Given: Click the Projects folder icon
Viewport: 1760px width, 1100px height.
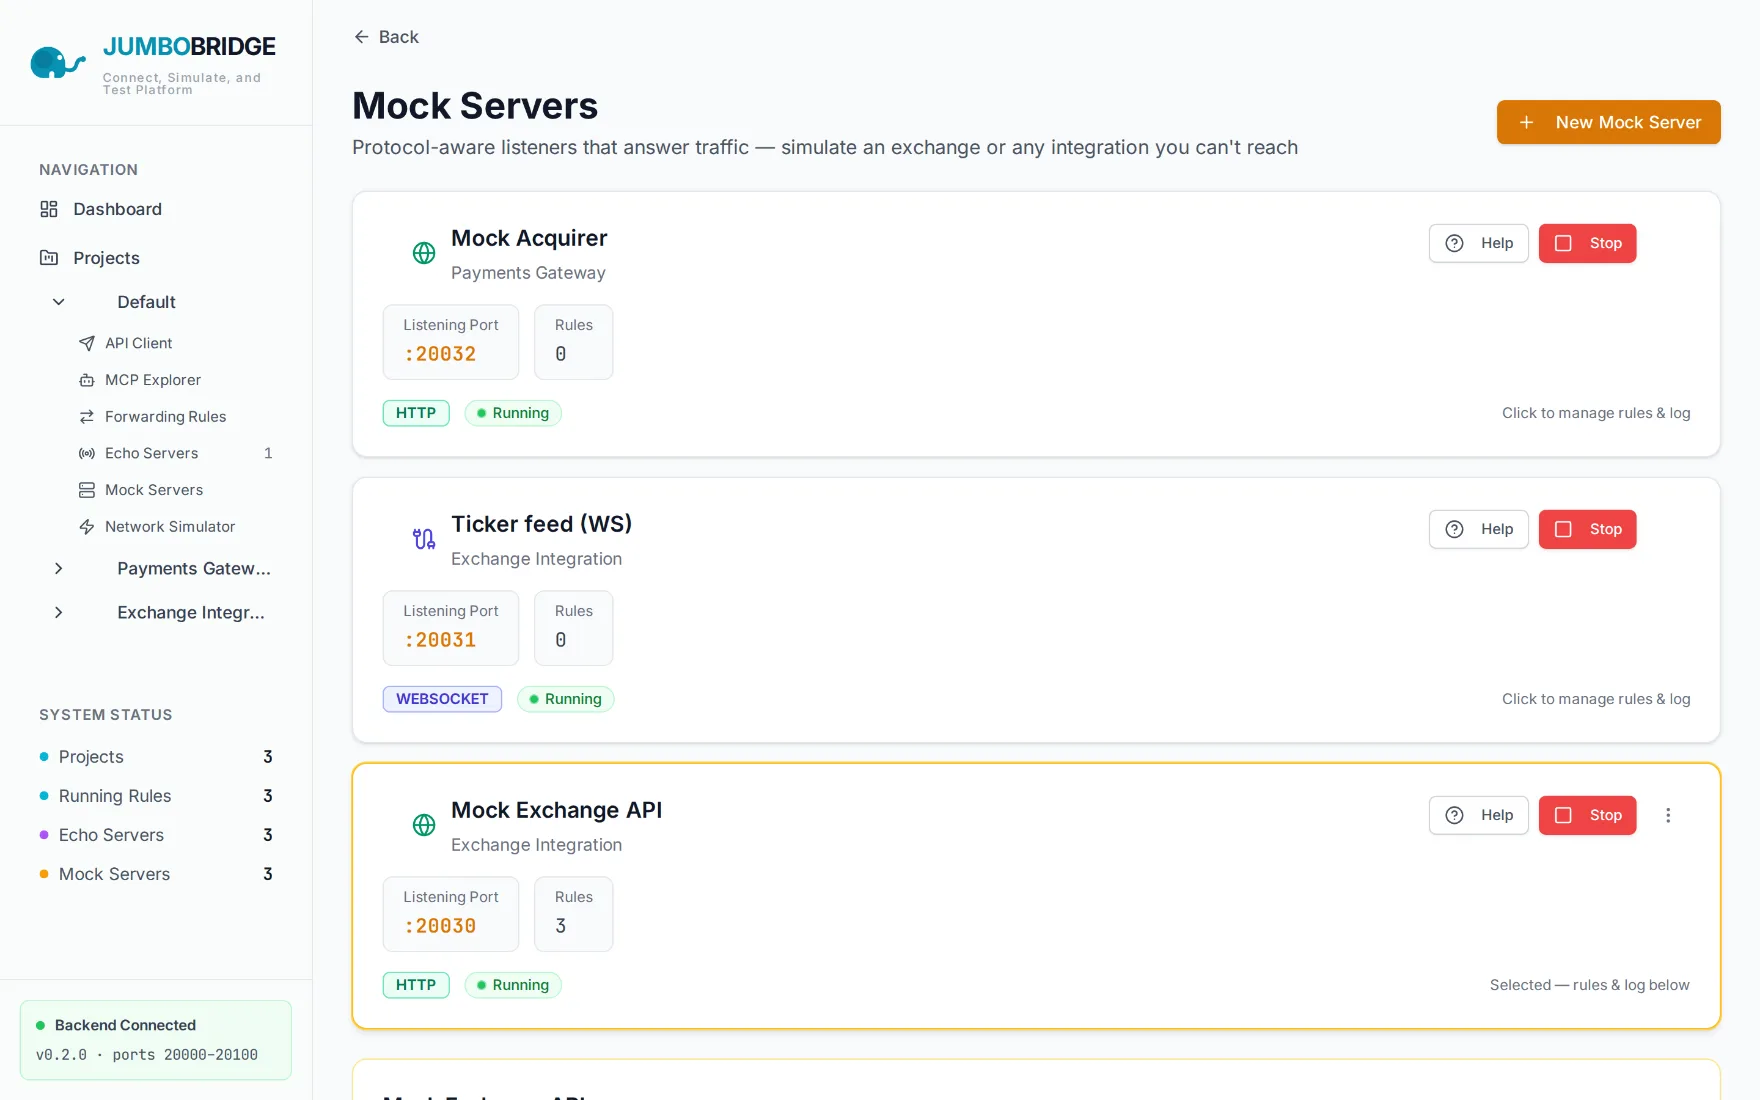Looking at the screenshot, I should tap(48, 258).
